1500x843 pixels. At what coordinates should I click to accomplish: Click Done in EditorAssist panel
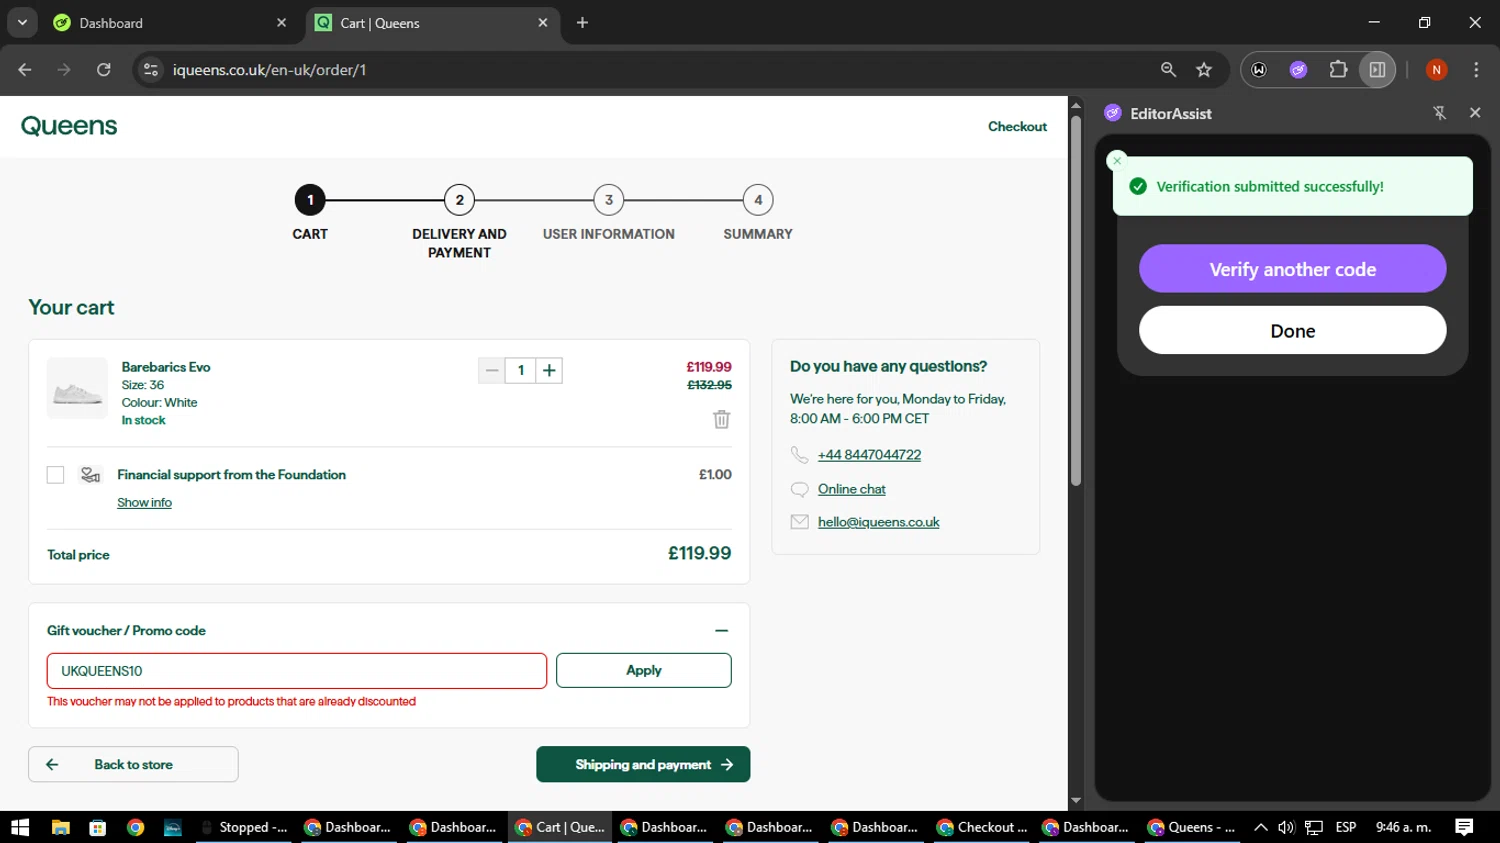pos(1292,330)
